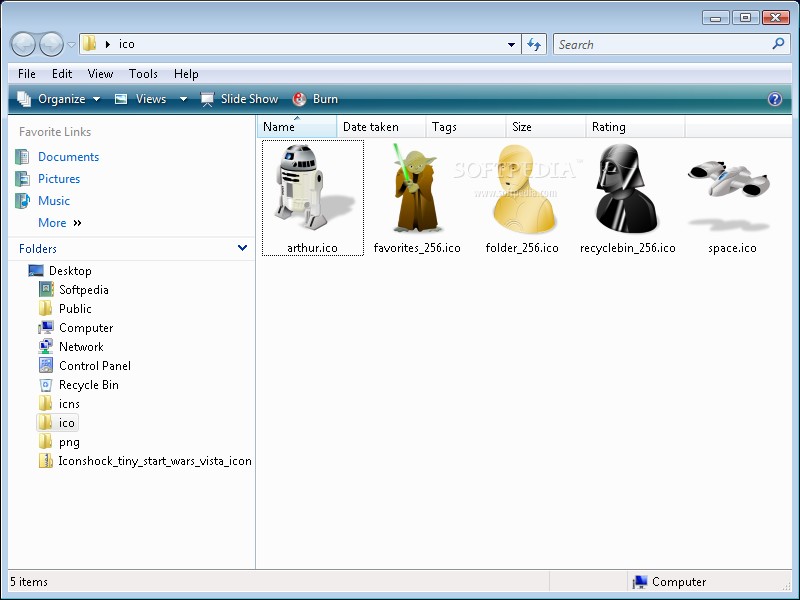Click the Burn toolbar button
This screenshot has height=600, width=800.
[x=315, y=99]
